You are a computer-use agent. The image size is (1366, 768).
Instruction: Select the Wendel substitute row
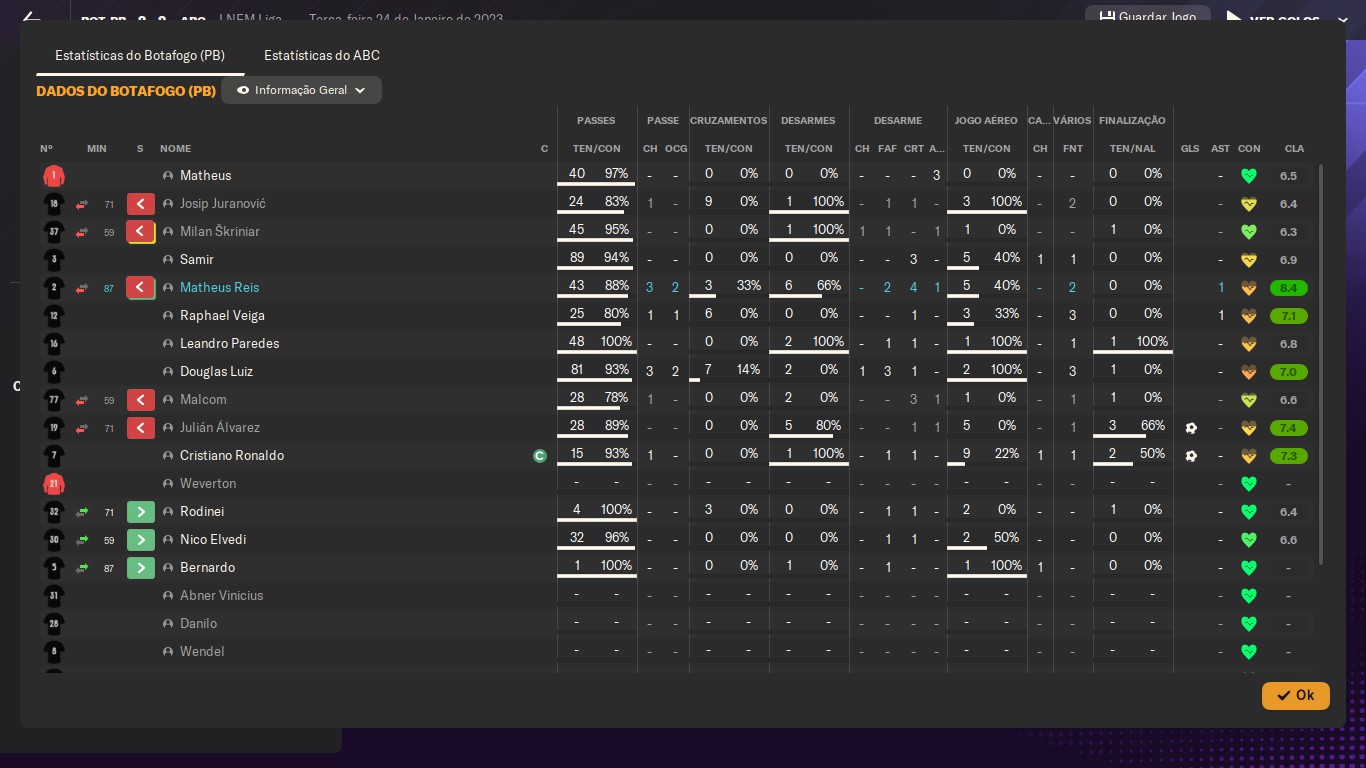pos(675,652)
